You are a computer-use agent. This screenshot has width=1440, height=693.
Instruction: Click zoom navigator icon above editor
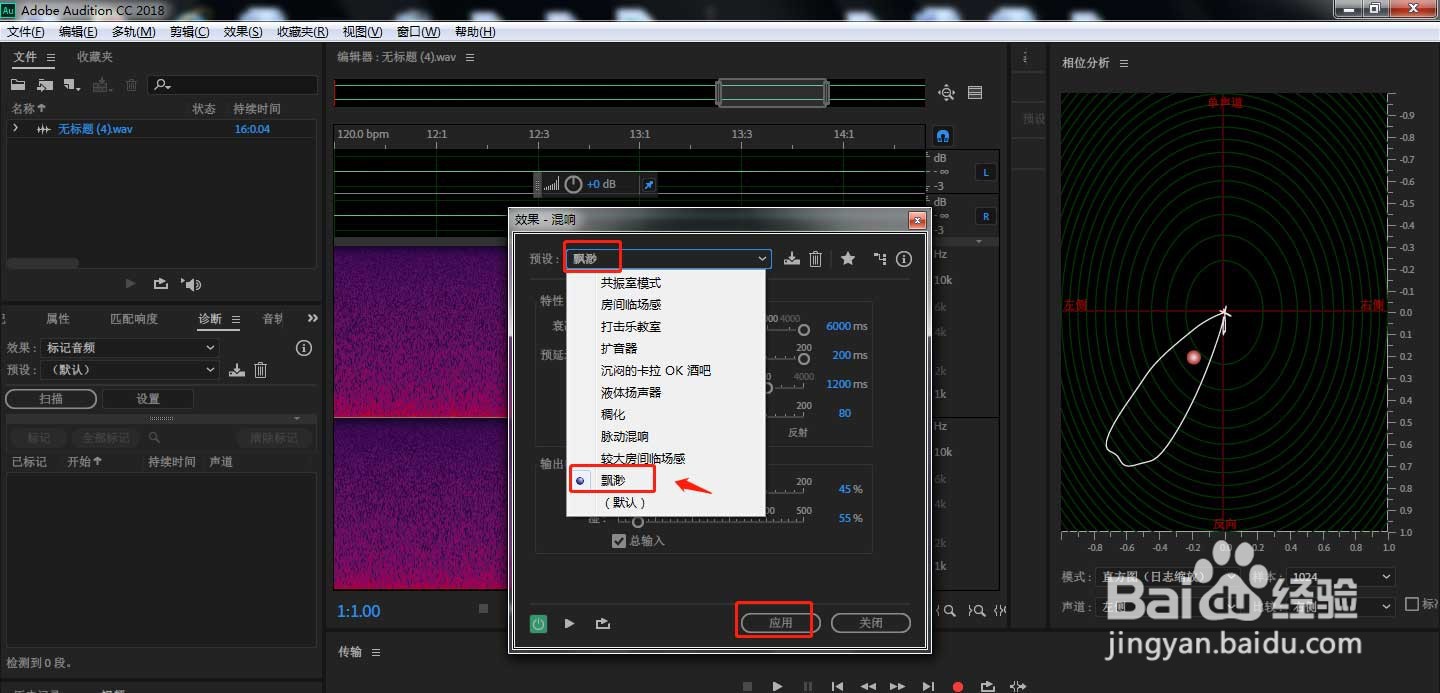[946, 93]
